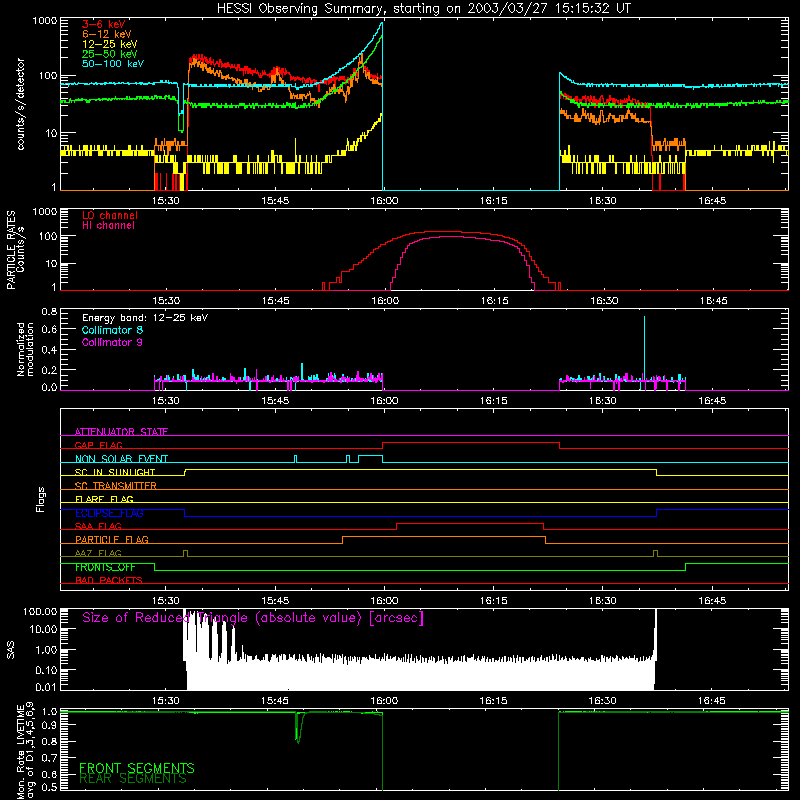Select the BAD_PACKETS flag label

pyautogui.click(x=109, y=580)
